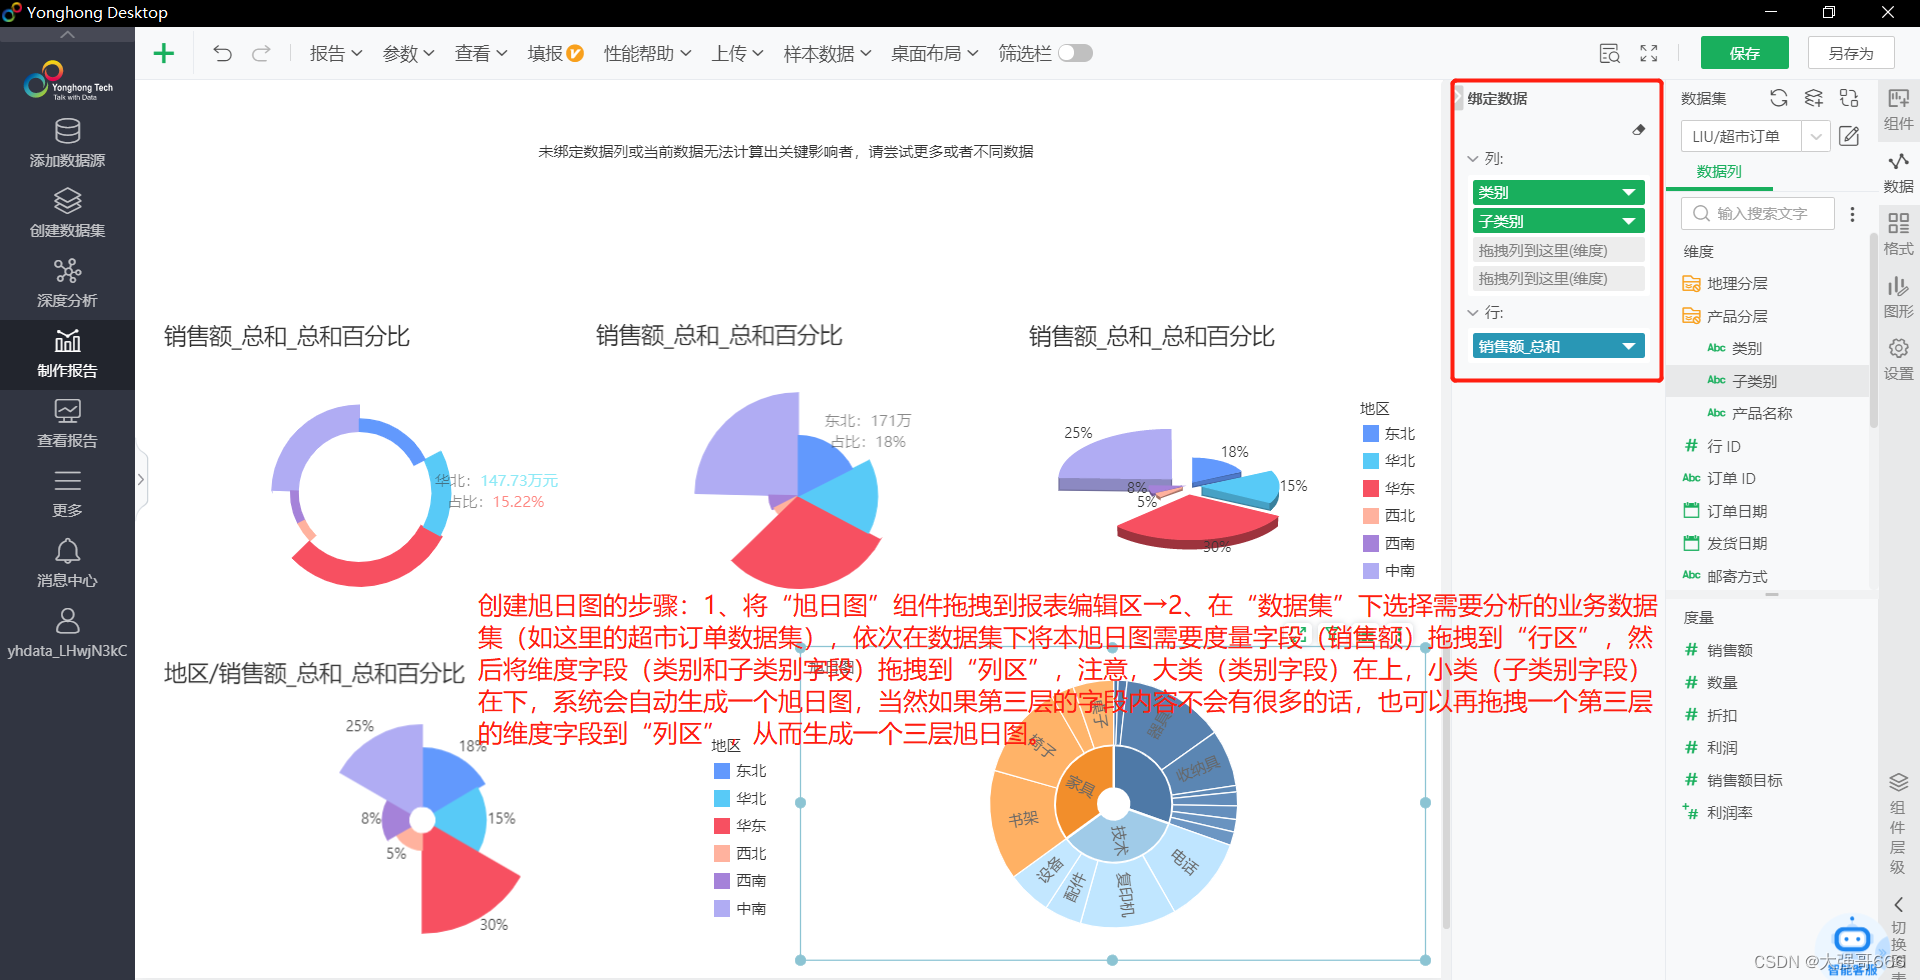Open the 类别 column field dropdown

1628,192
